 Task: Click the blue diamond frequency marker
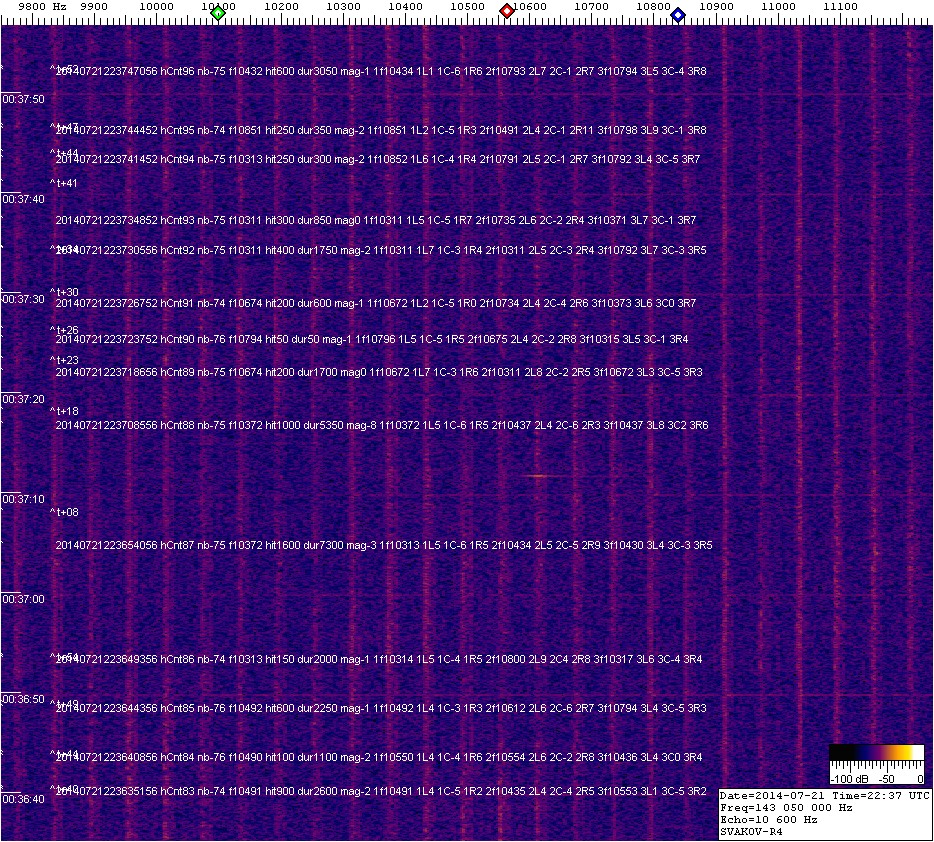pos(678,14)
